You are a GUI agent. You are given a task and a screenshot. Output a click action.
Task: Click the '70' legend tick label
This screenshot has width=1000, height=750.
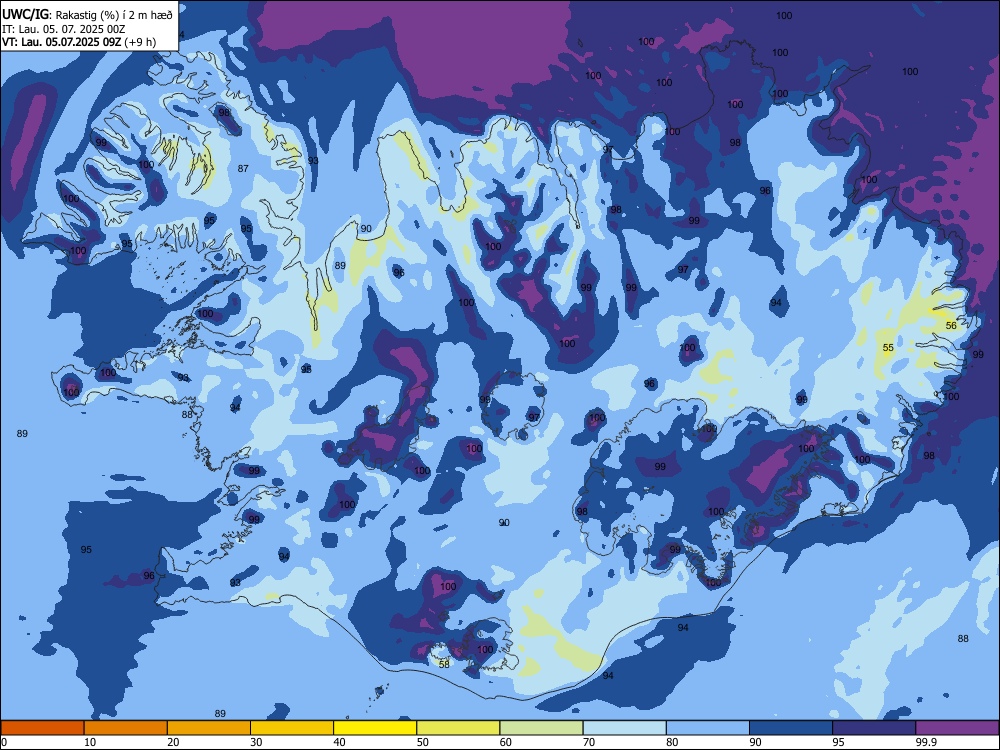[x=589, y=742]
